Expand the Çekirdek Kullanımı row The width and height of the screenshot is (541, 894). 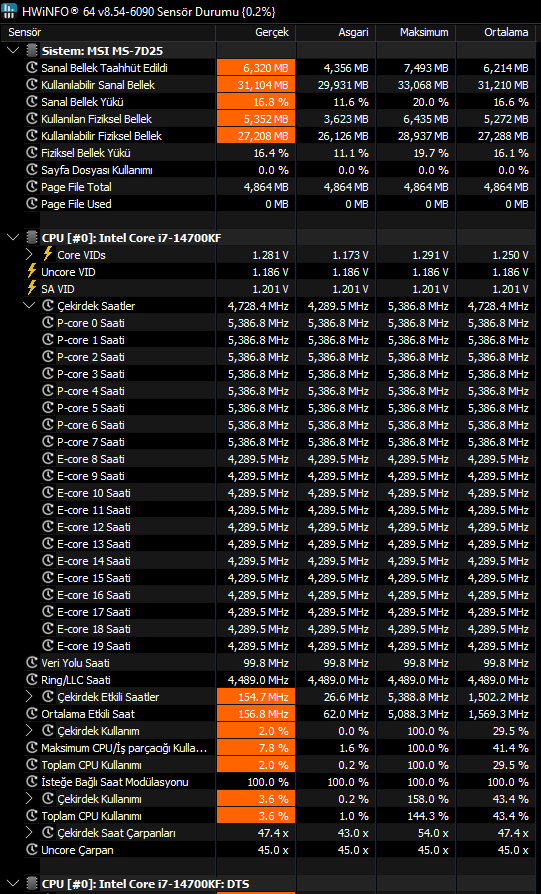click(x=30, y=799)
